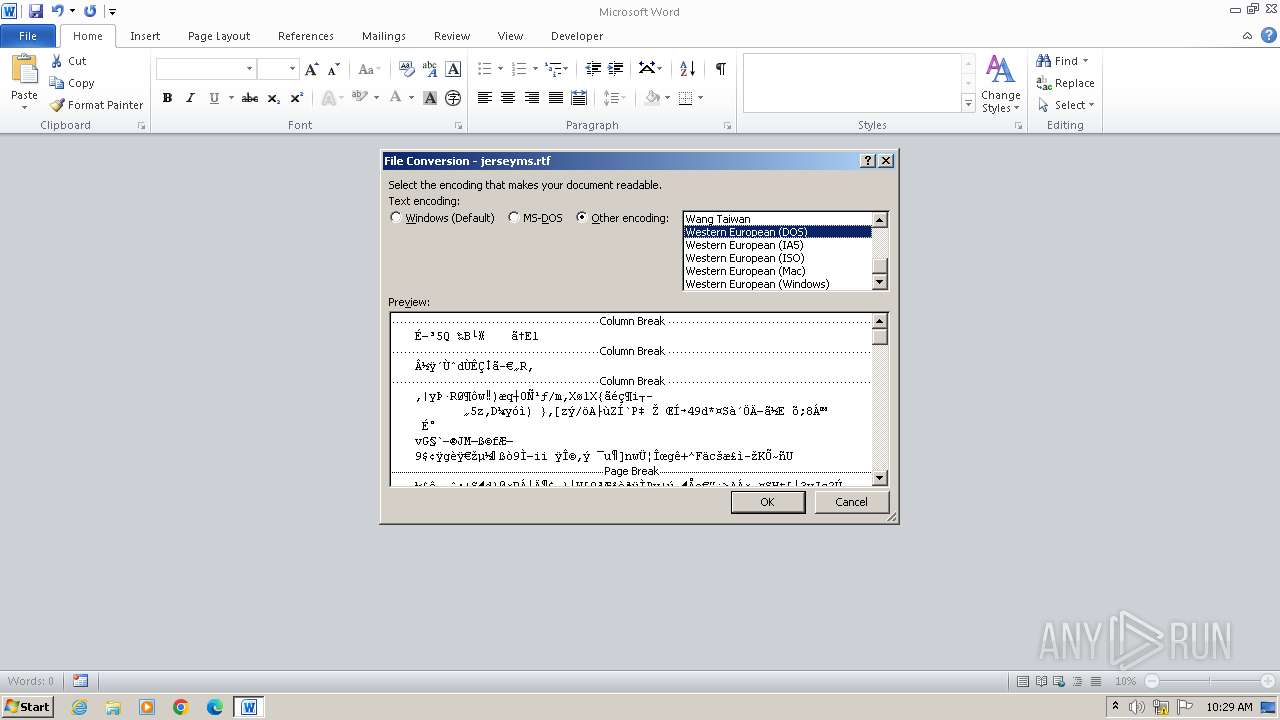Click the Paste button
Screen dimensions: 1280x720
[x=24, y=80]
